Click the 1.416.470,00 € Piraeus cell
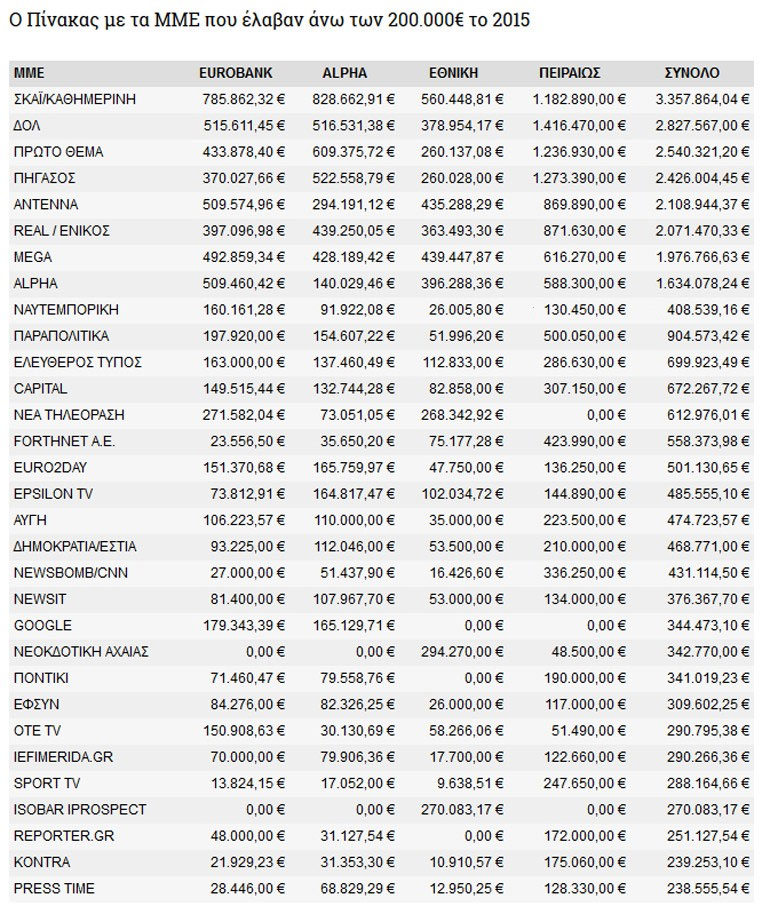 point(579,126)
